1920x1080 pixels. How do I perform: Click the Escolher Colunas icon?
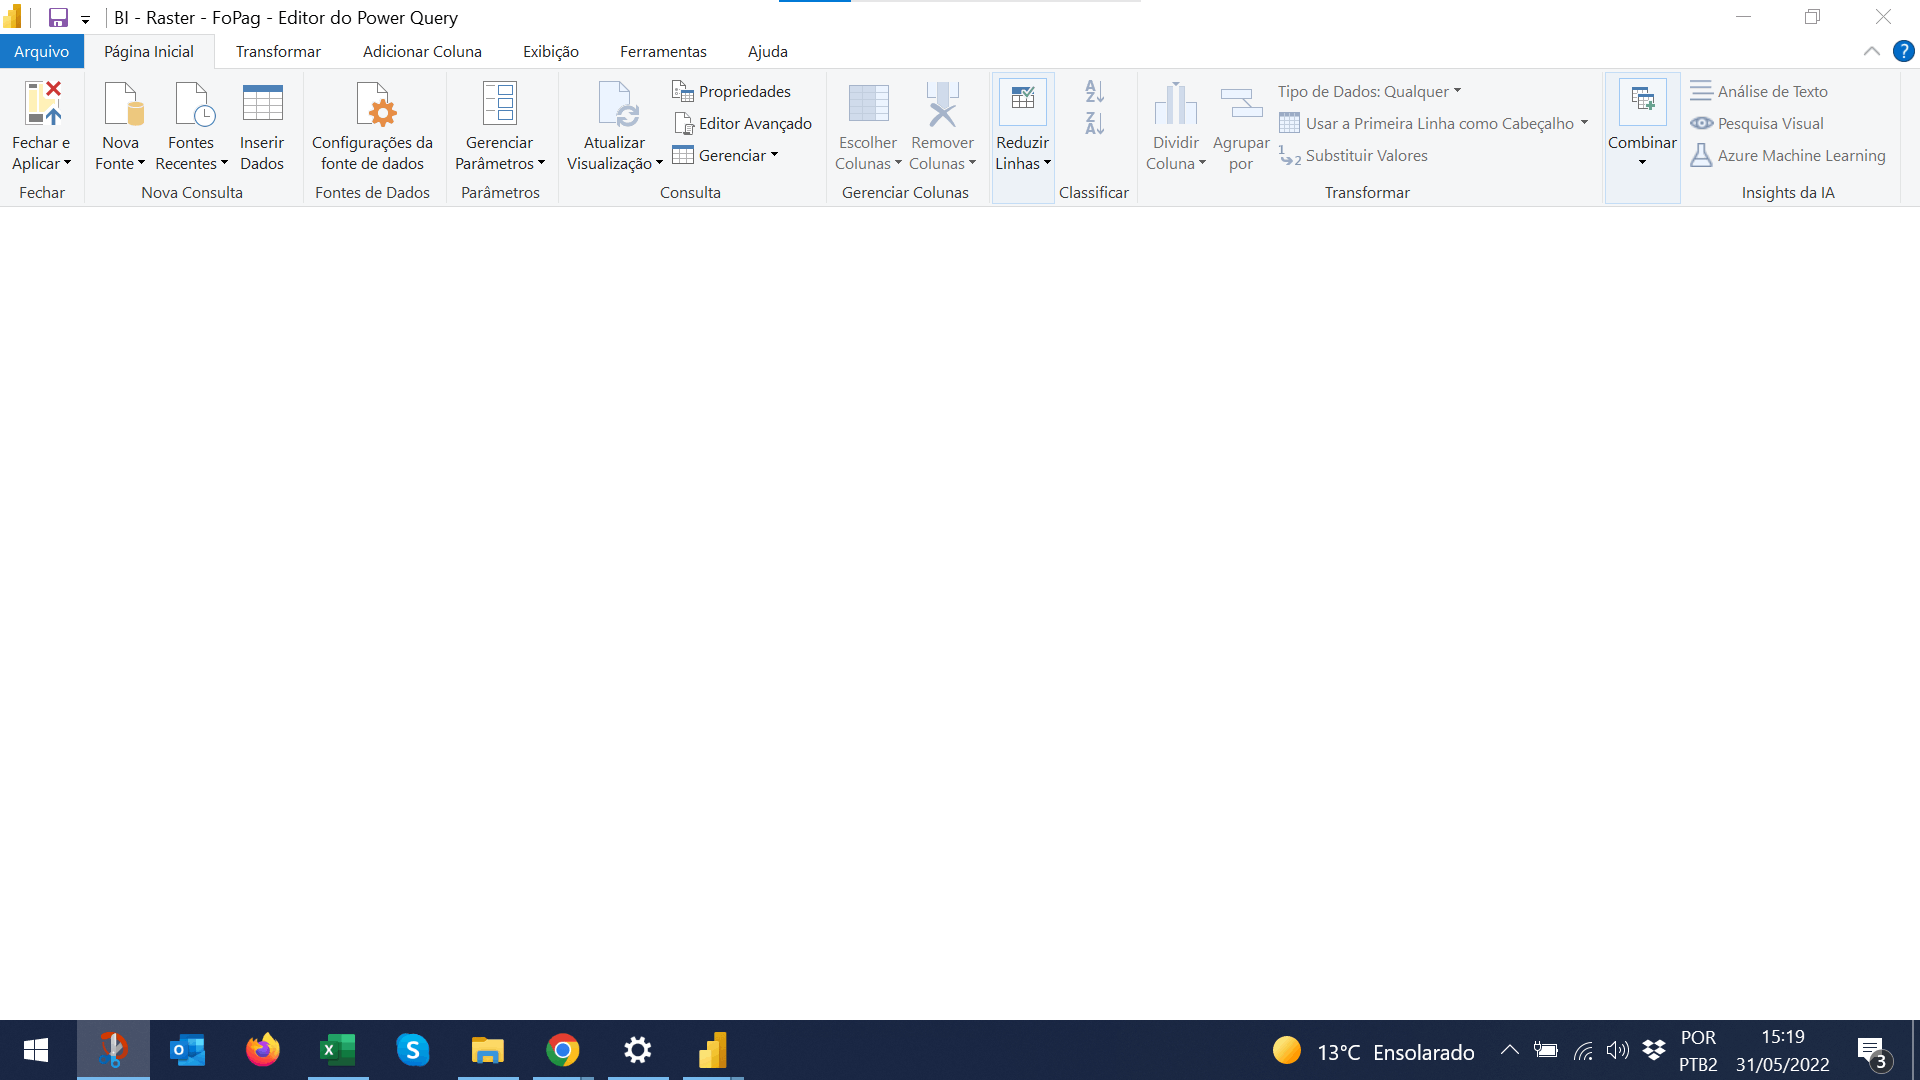(868, 104)
